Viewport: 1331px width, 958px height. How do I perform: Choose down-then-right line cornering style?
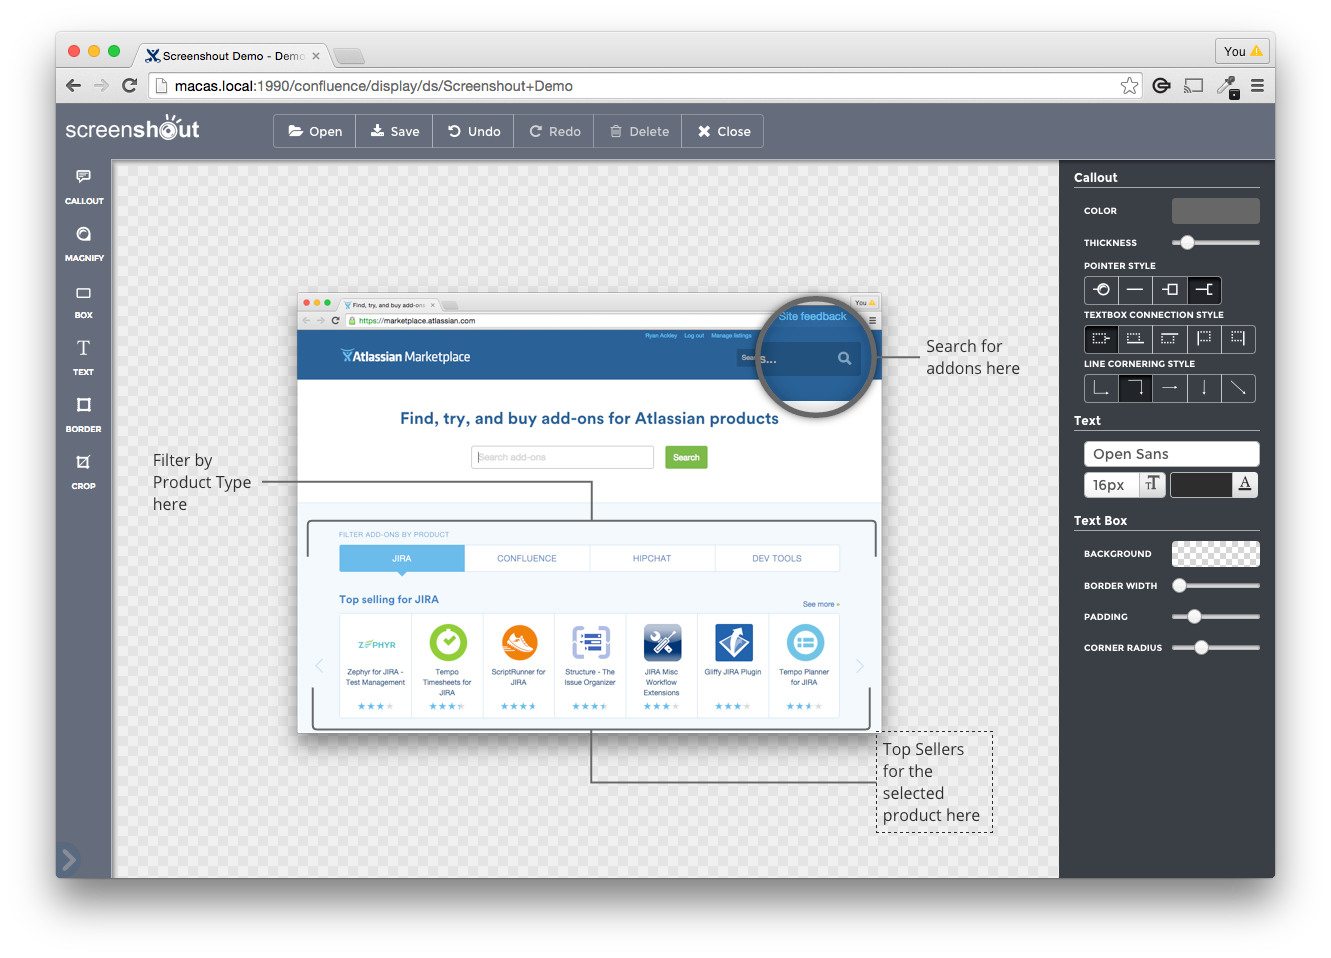tap(1102, 388)
